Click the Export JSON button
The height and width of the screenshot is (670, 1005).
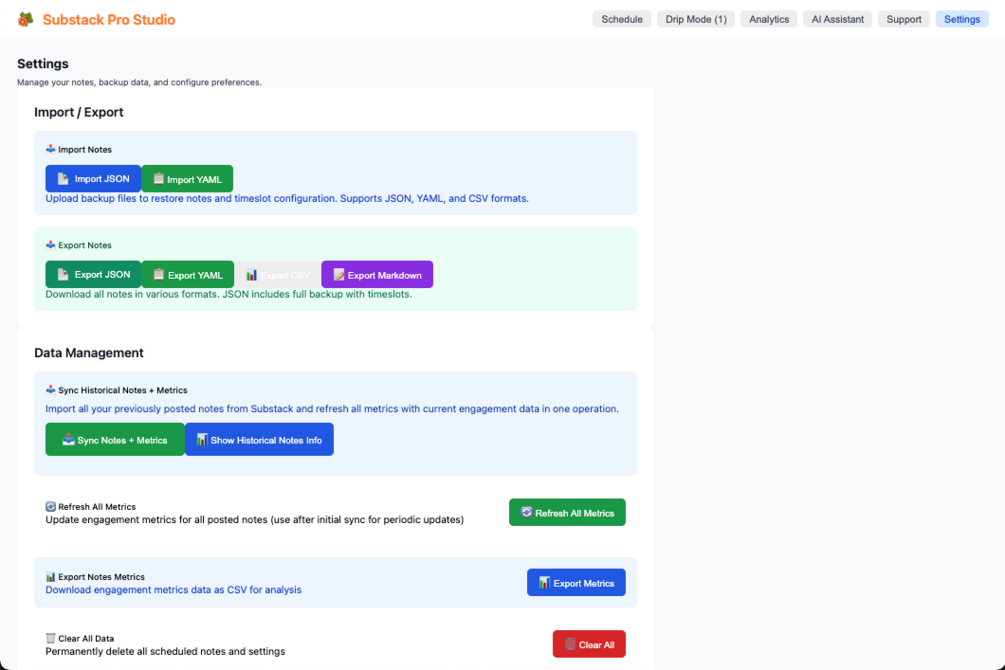[x=93, y=274]
